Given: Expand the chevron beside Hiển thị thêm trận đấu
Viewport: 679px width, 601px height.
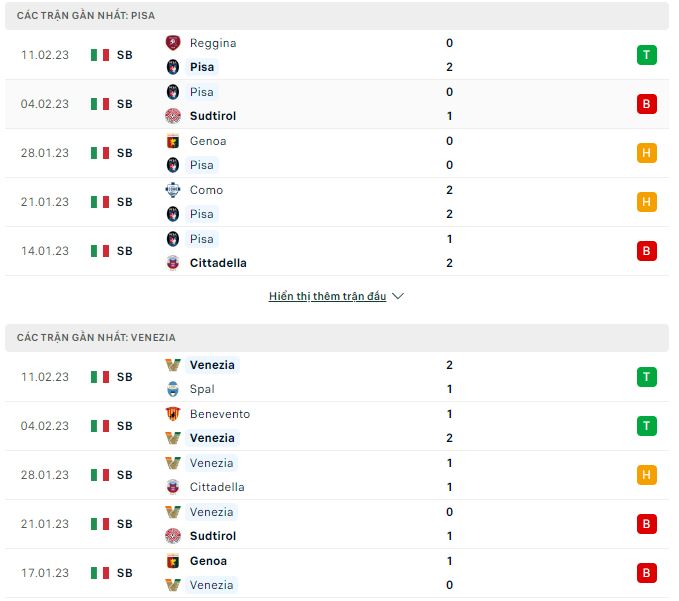Looking at the screenshot, I should pyautogui.click(x=398, y=297).
